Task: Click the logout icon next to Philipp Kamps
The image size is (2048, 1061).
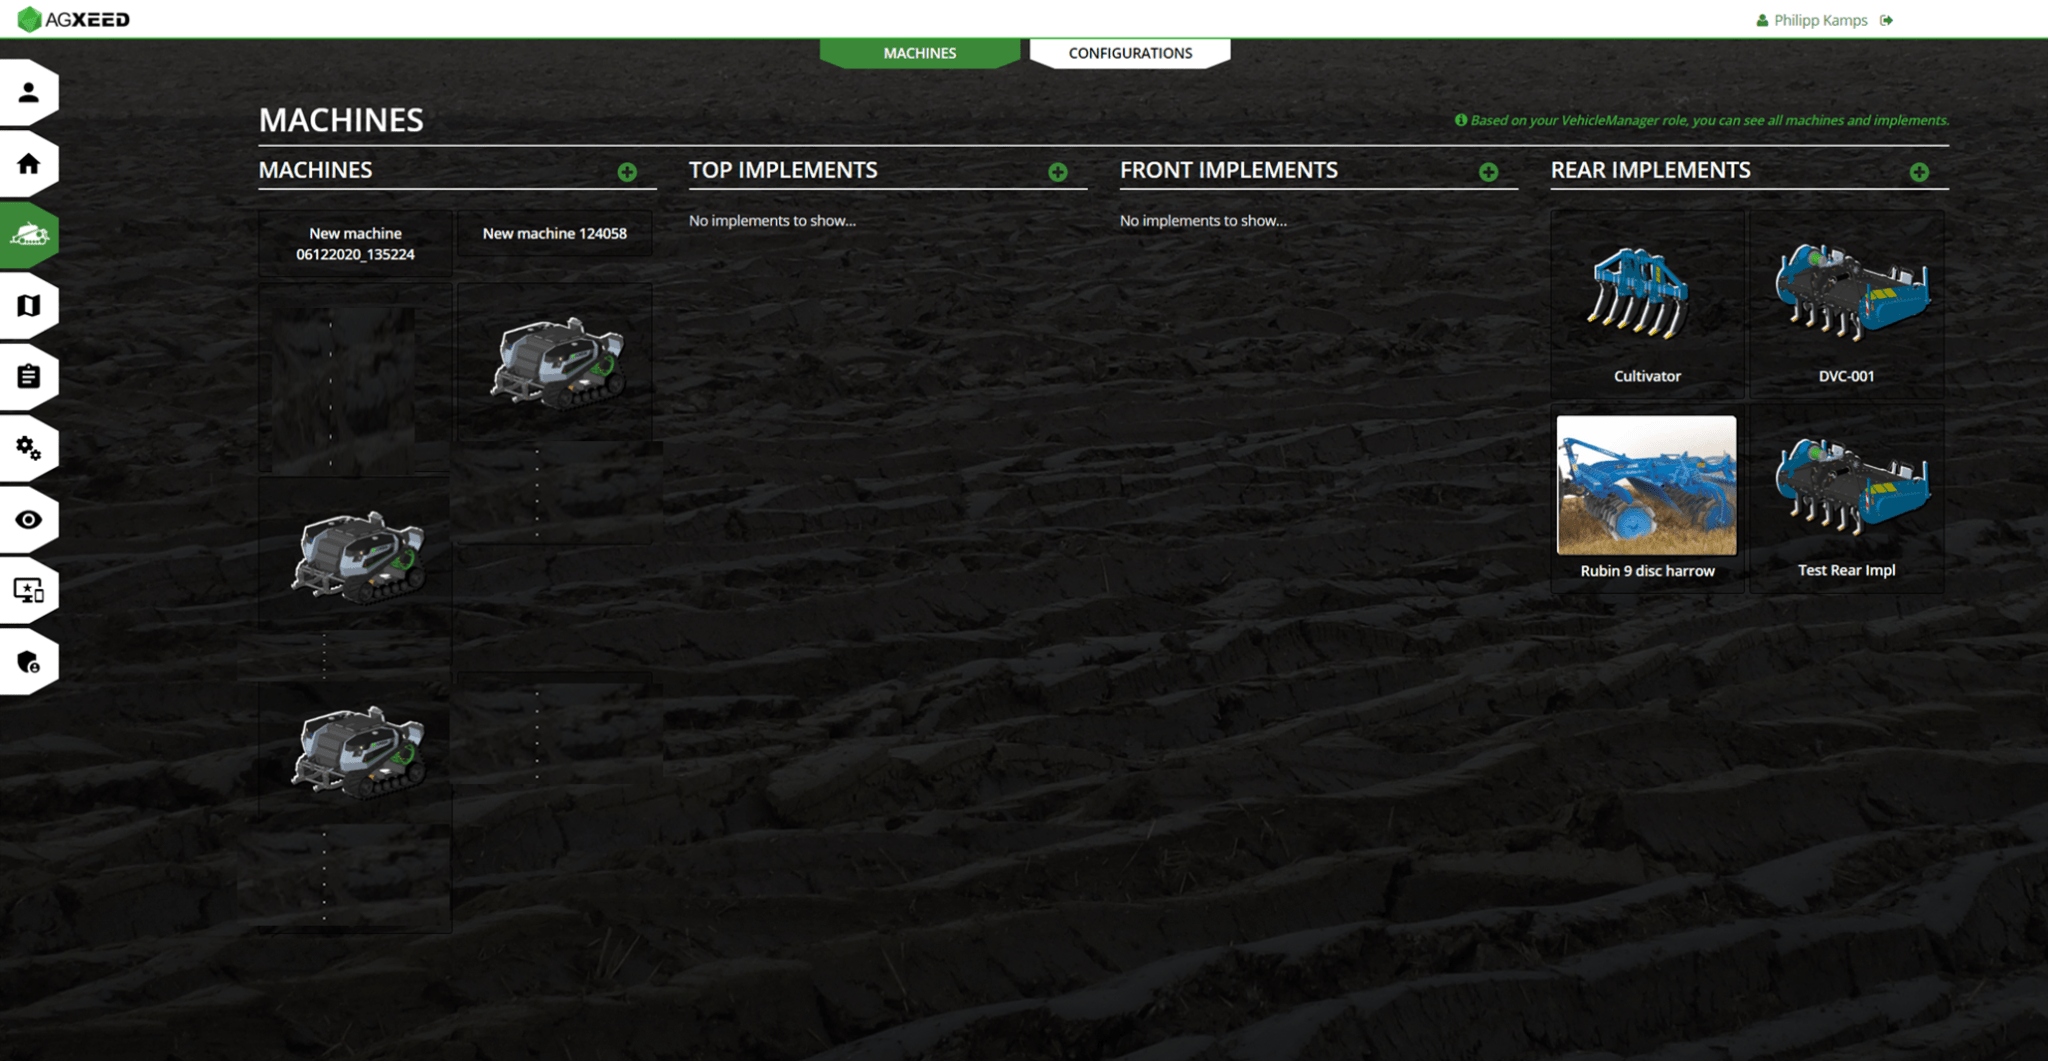Action: click(x=1887, y=20)
